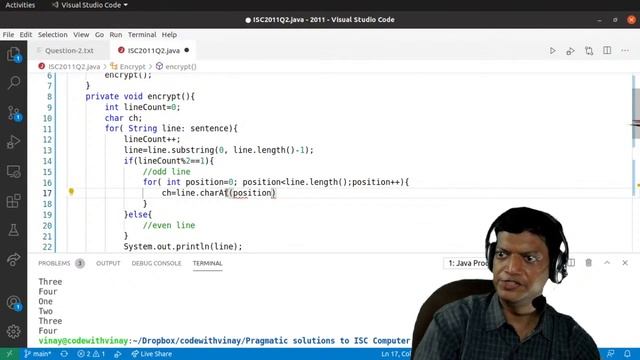
Task: Click the main branch in status bar
Action: click(37, 354)
